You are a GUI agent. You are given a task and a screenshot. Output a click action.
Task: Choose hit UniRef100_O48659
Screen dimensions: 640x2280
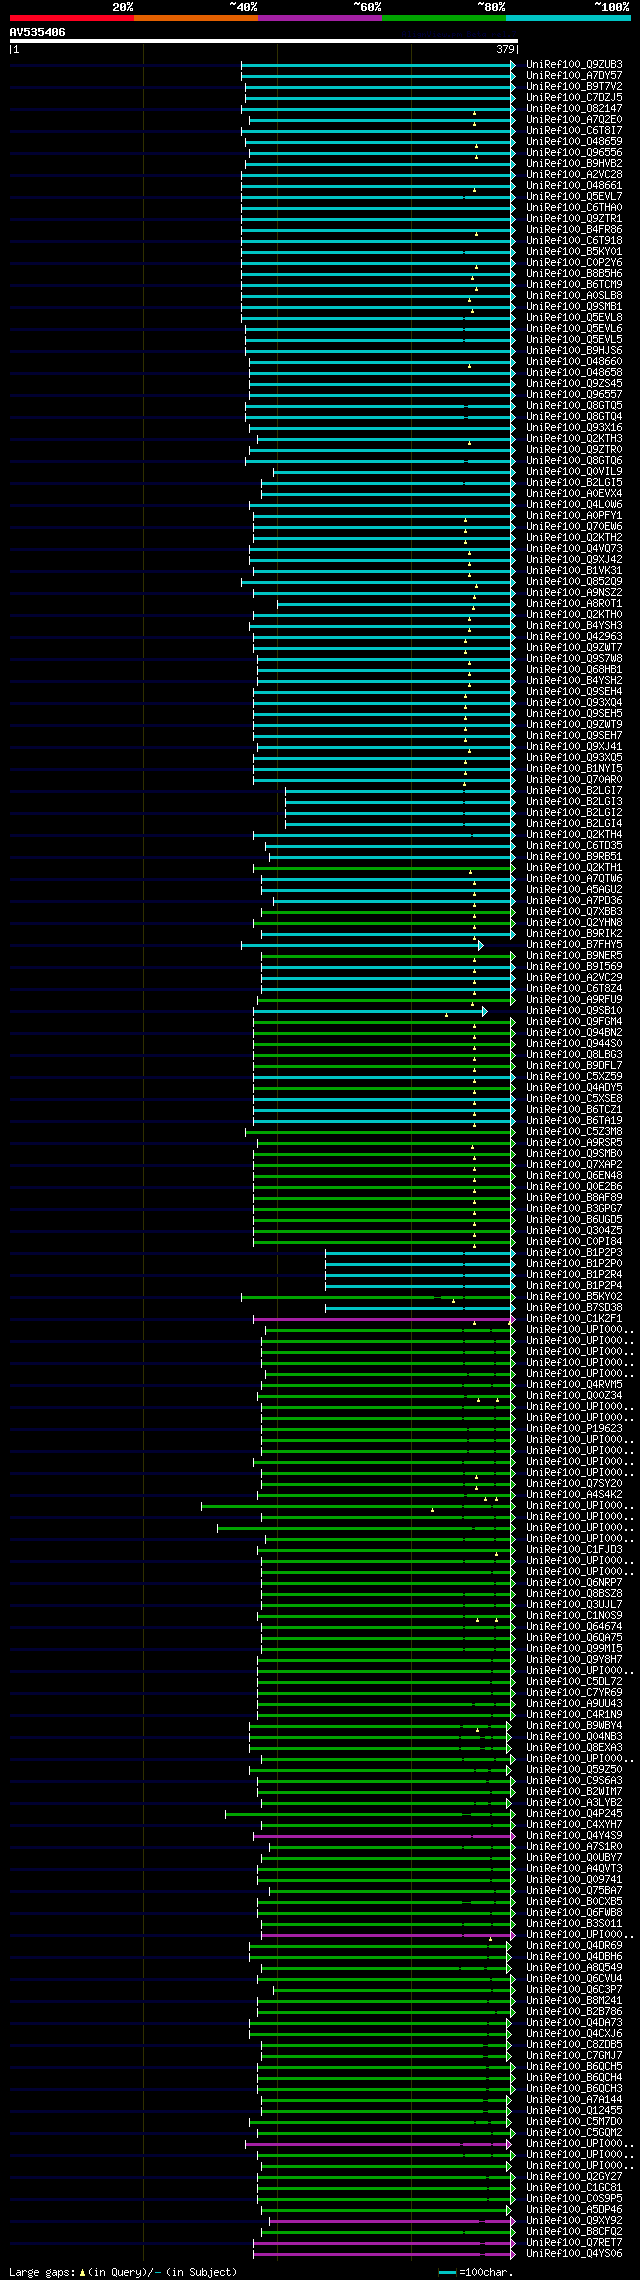[x=574, y=142]
